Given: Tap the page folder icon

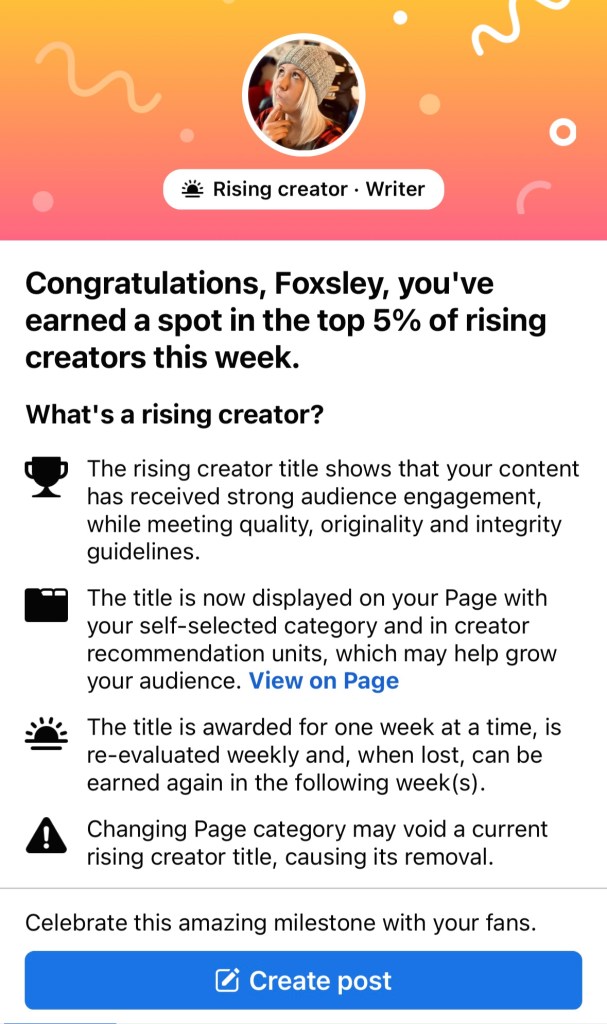Looking at the screenshot, I should click(x=45, y=606).
